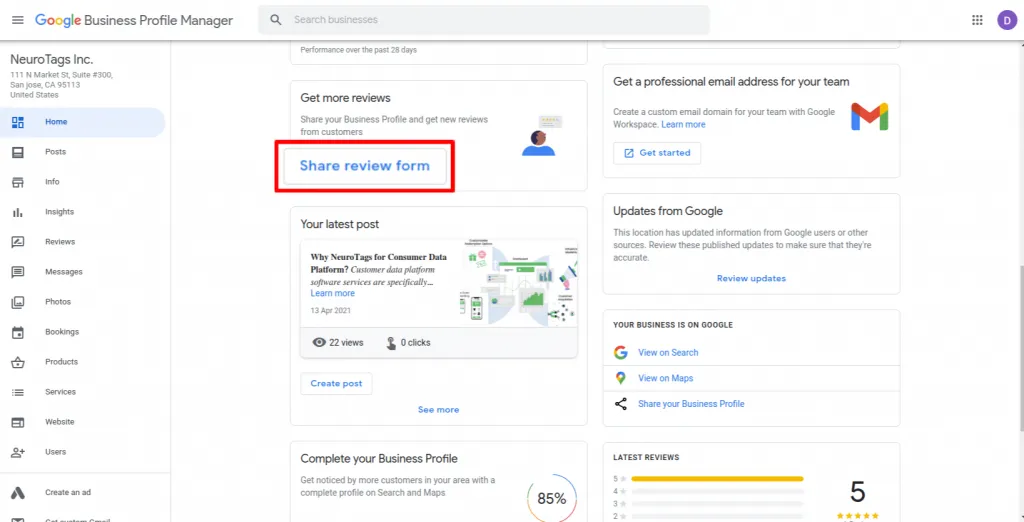Select Services from the sidebar
Viewport: 1024px width, 522px height.
tap(60, 392)
